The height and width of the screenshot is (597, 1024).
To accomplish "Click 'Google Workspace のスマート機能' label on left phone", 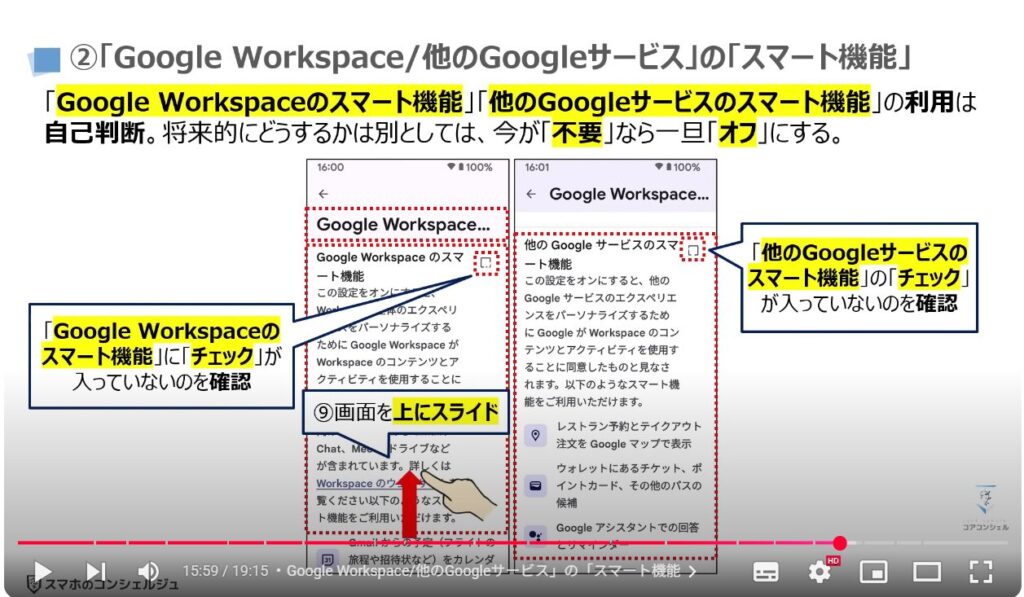I will pos(390,266).
